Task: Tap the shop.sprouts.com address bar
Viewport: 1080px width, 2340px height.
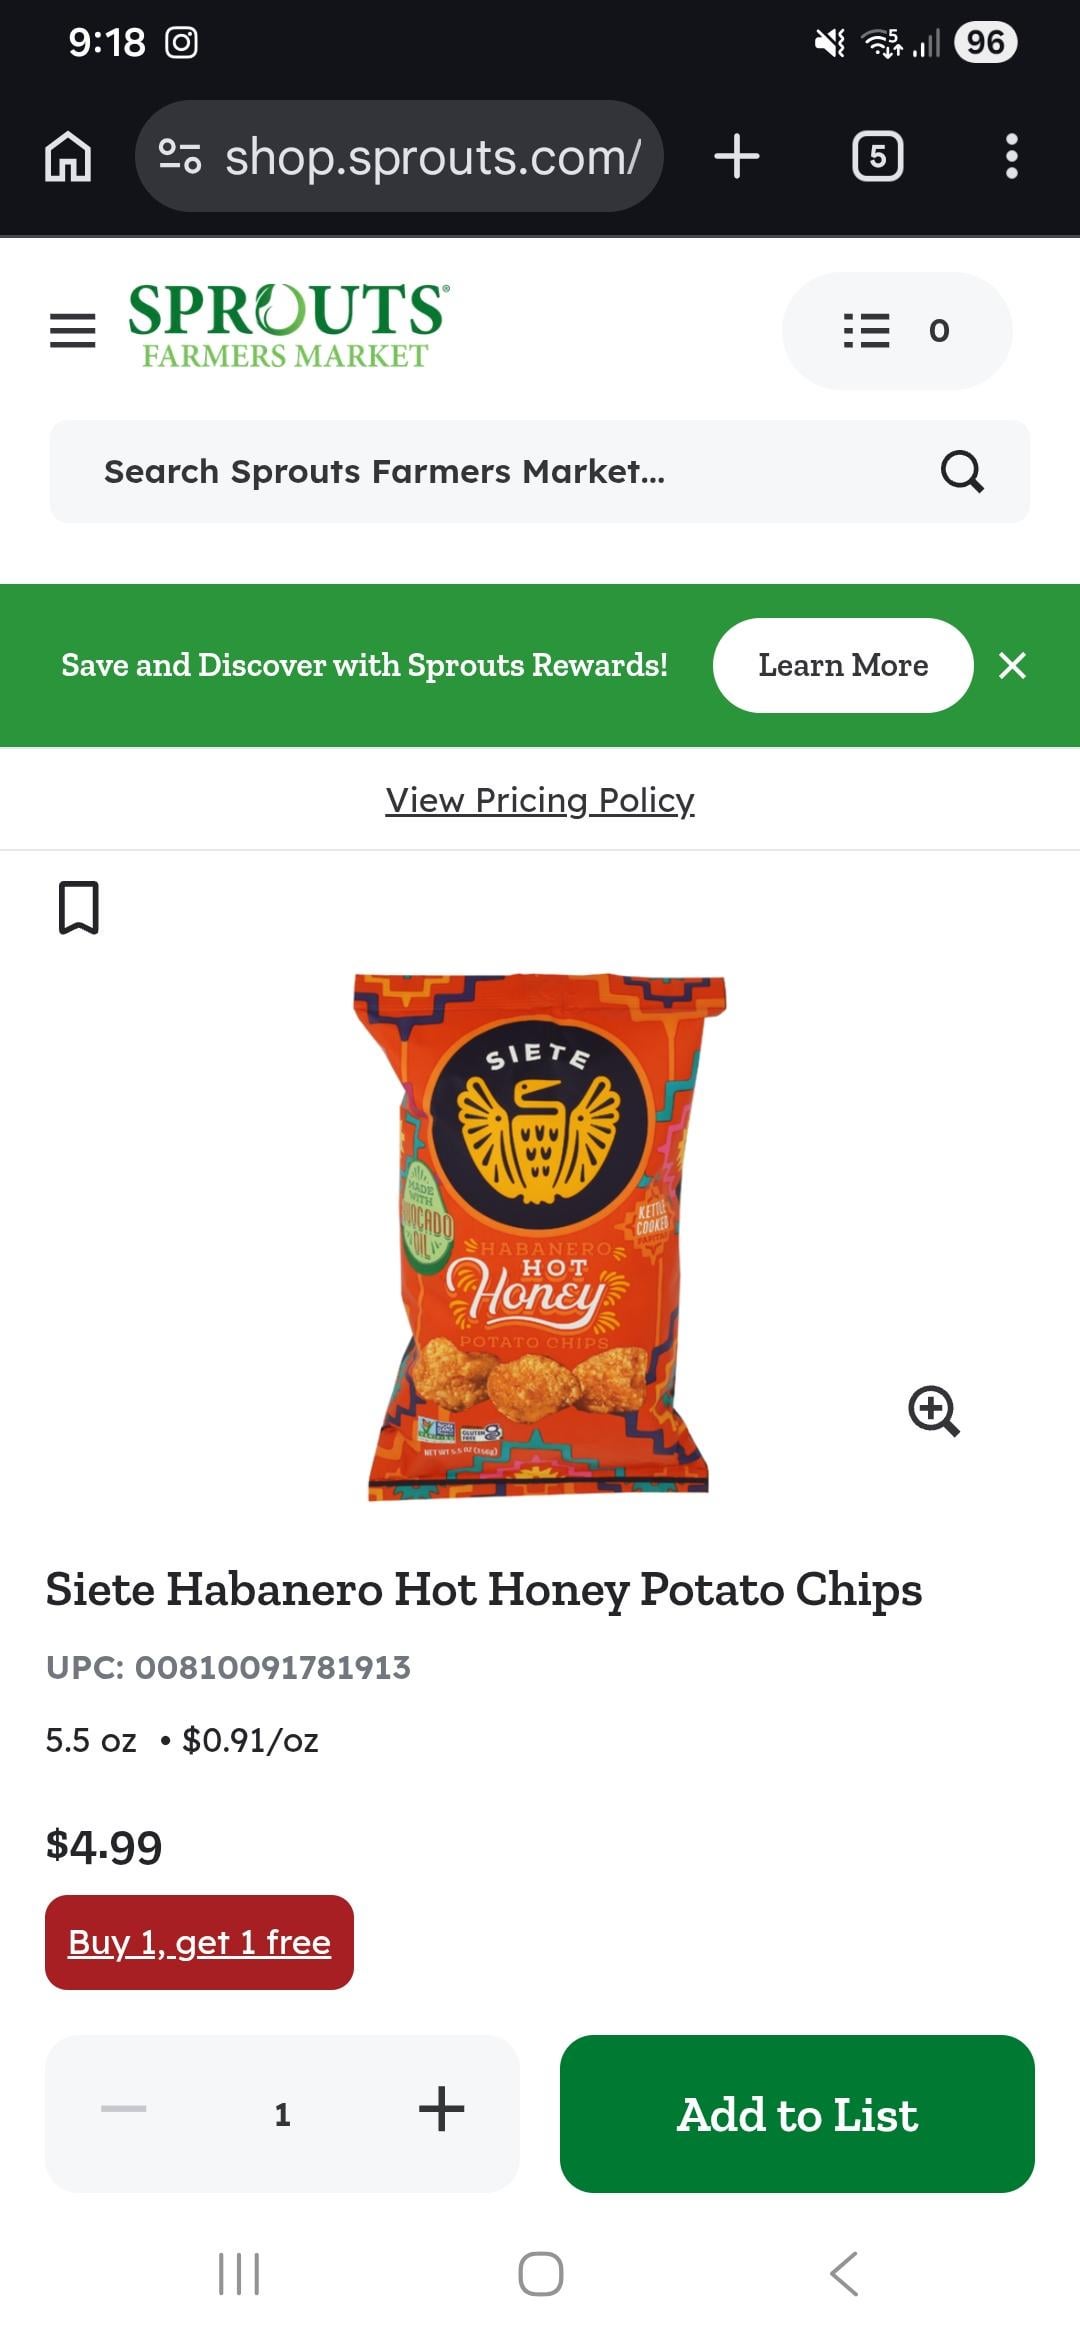Action: [x=399, y=156]
